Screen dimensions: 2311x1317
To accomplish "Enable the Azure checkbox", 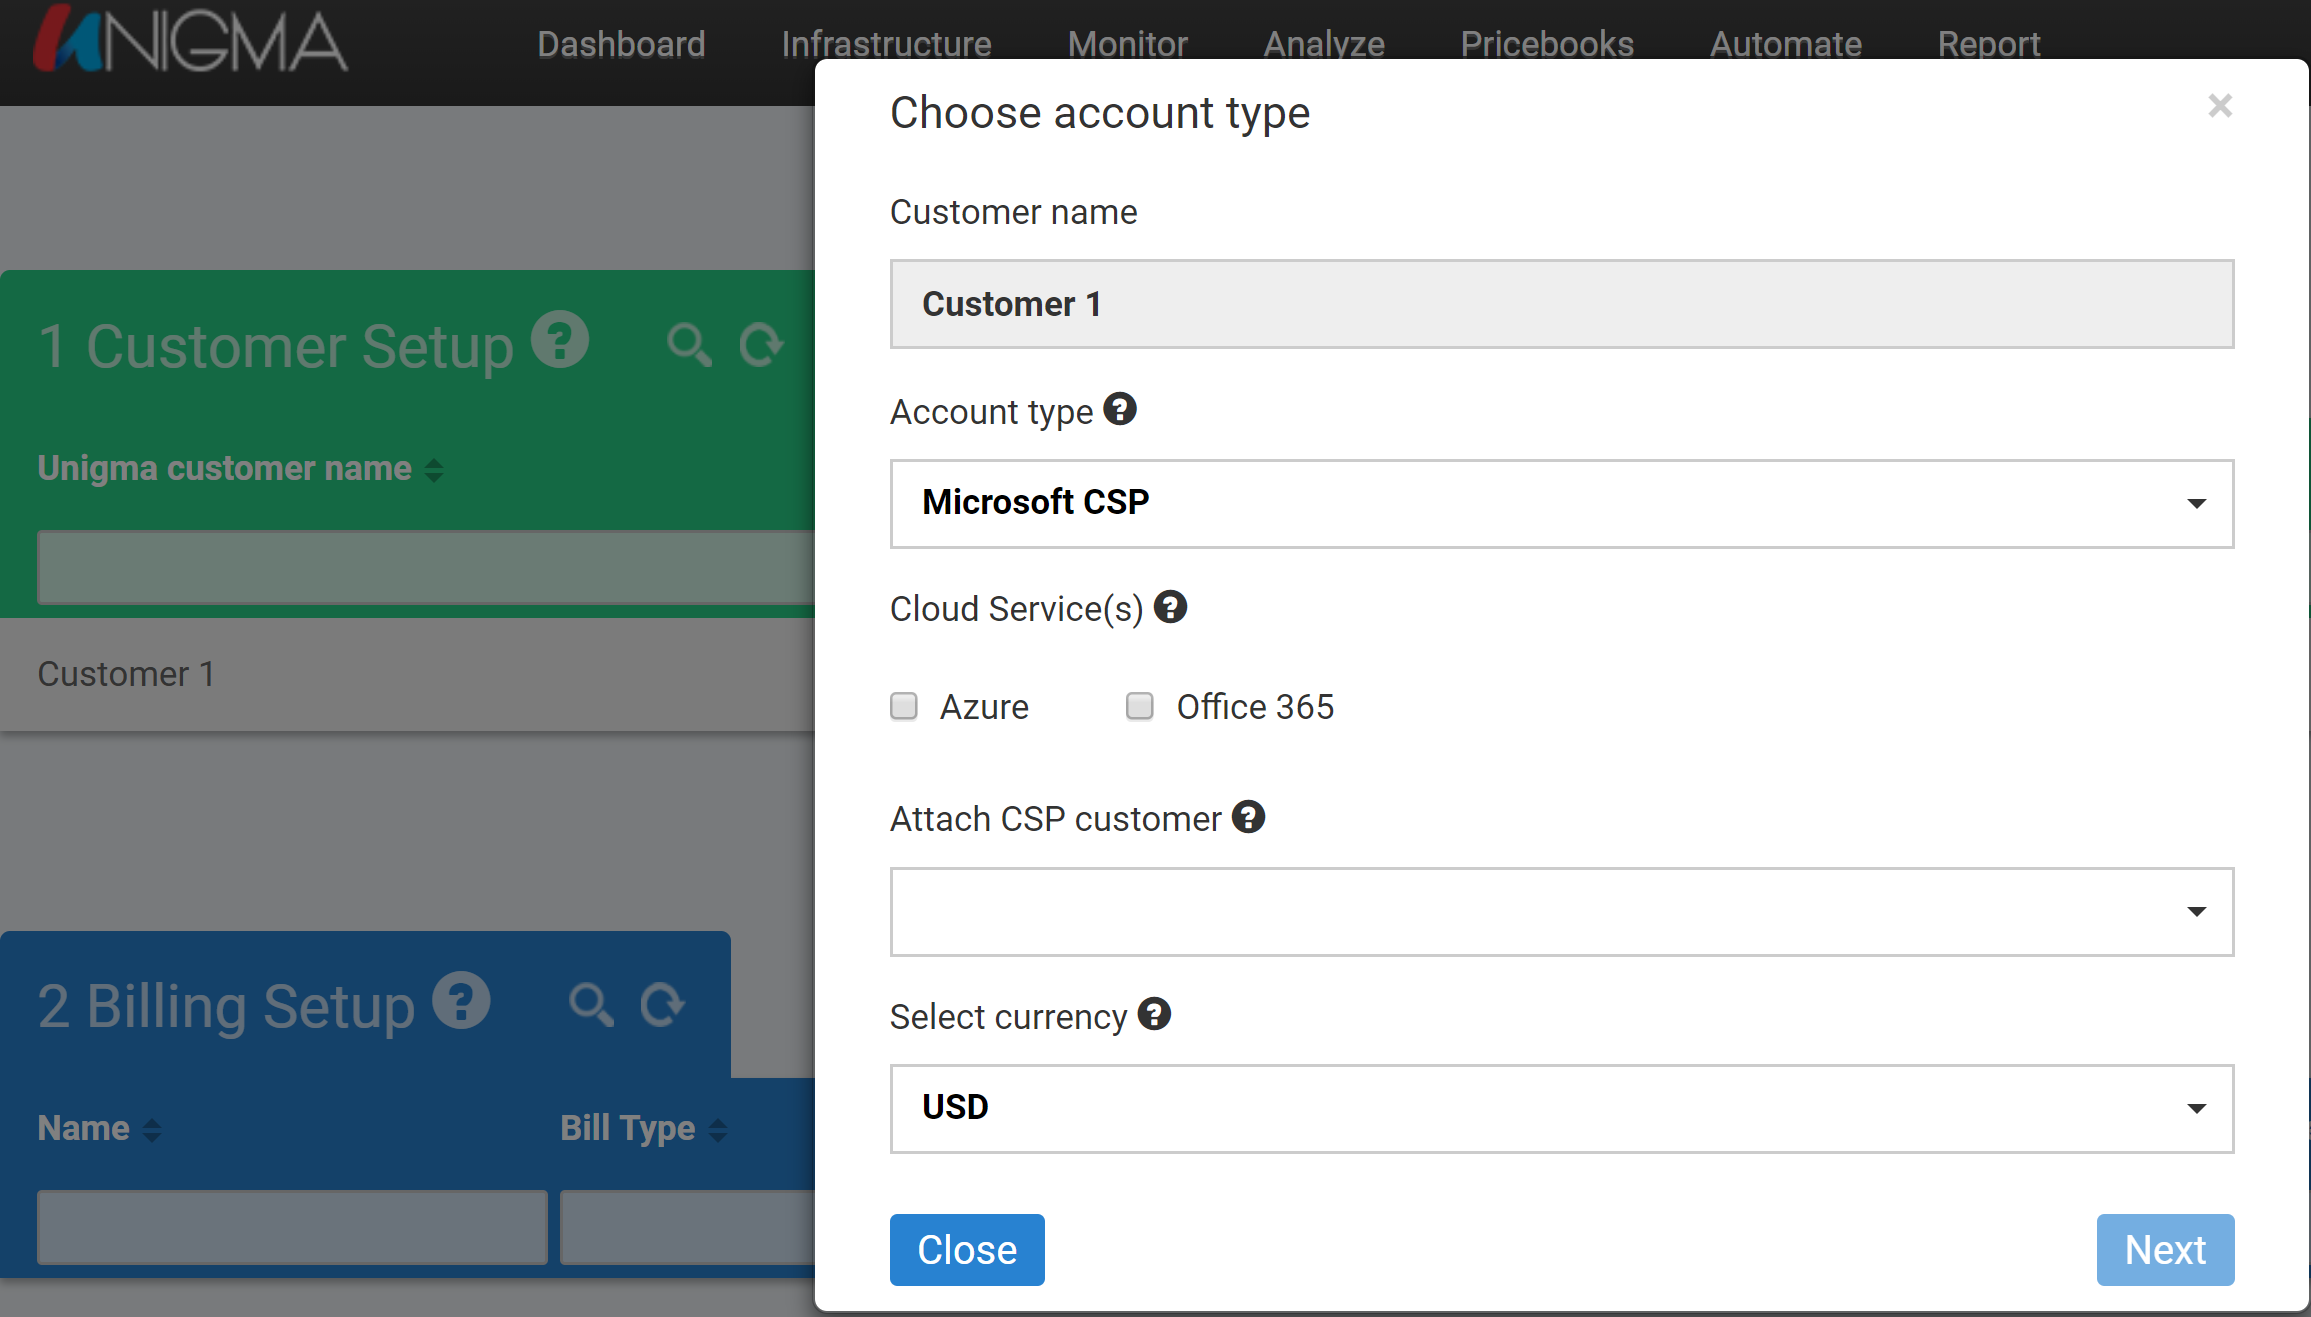I will [x=904, y=706].
